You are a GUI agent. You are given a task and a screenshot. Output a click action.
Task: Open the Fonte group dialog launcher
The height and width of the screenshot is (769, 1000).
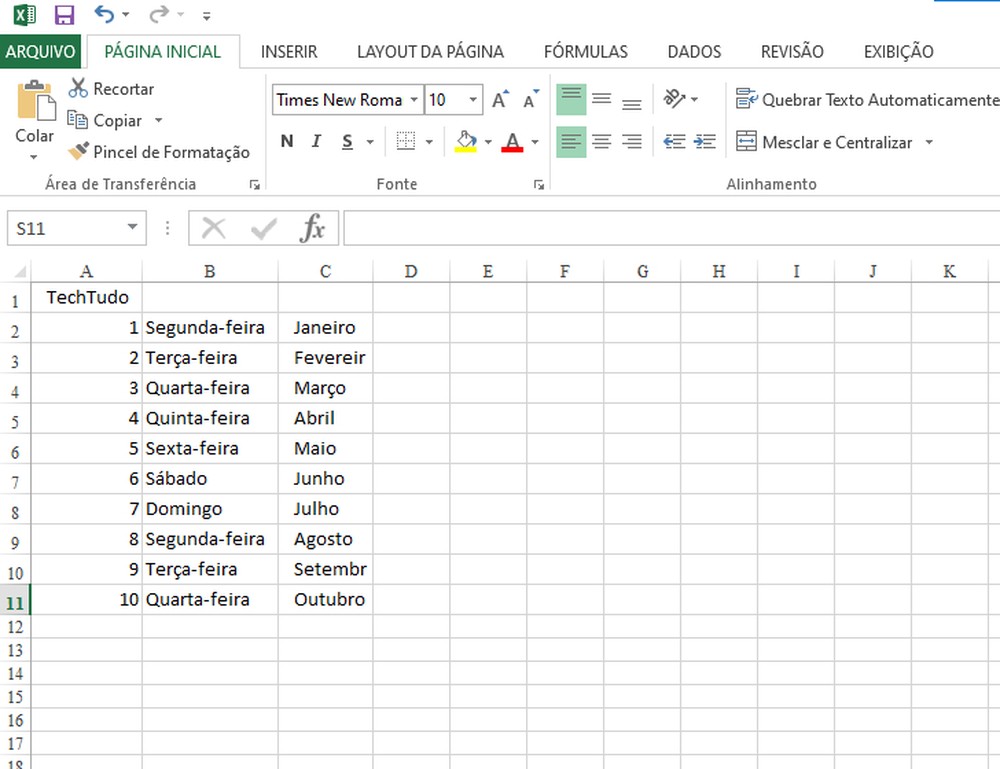(539, 184)
